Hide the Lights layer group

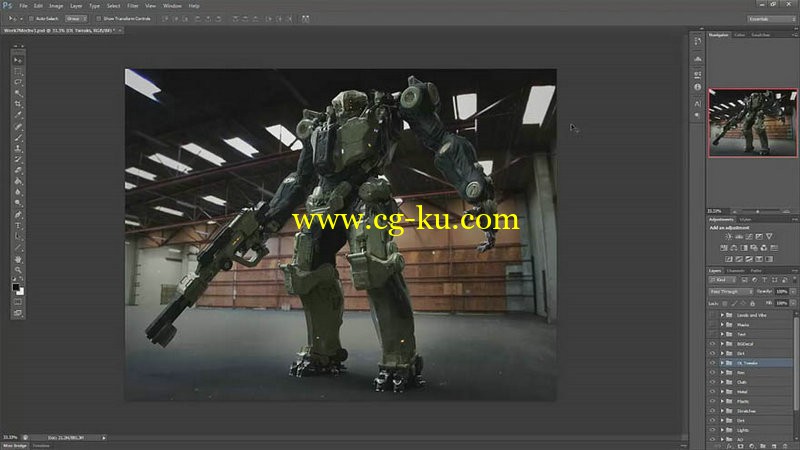pyautogui.click(x=712, y=430)
